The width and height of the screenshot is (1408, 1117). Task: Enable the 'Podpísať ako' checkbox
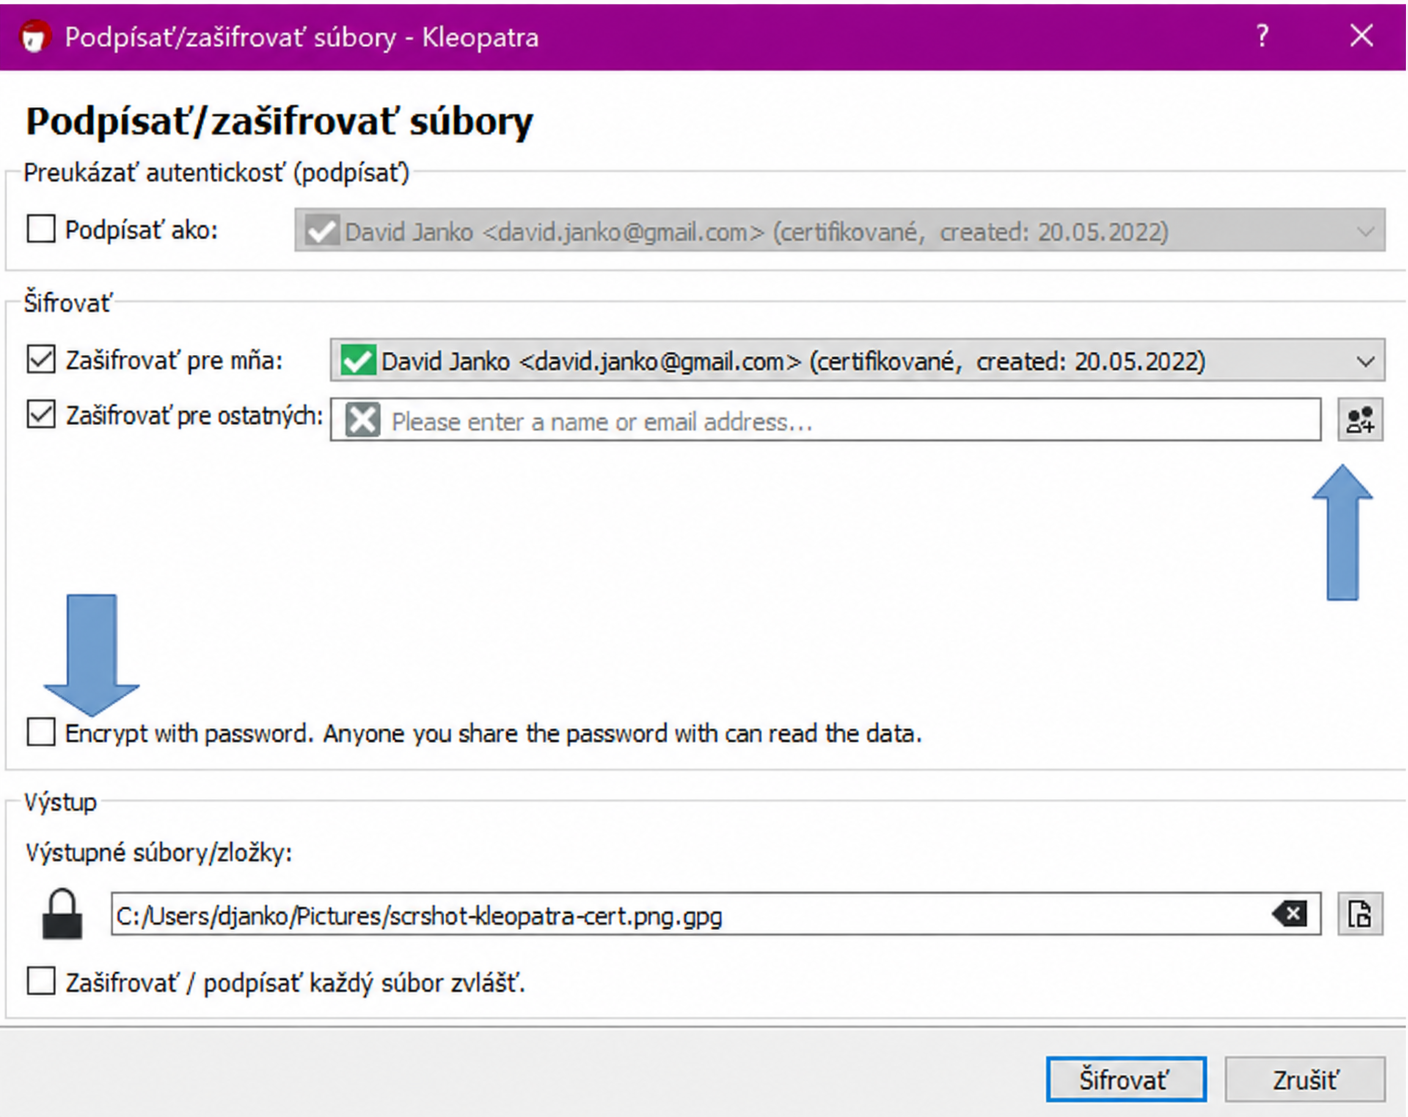41,229
